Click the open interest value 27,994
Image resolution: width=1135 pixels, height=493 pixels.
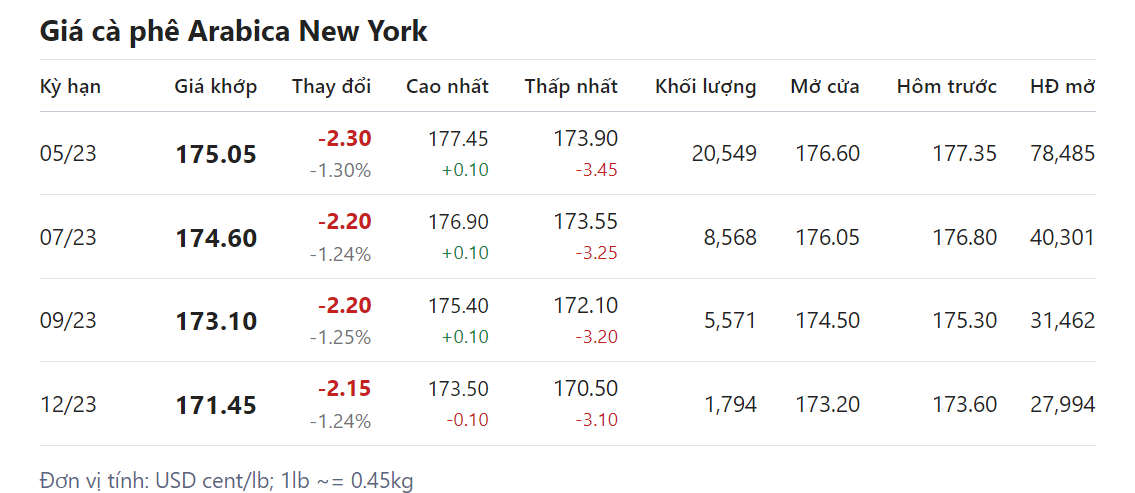click(1062, 405)
